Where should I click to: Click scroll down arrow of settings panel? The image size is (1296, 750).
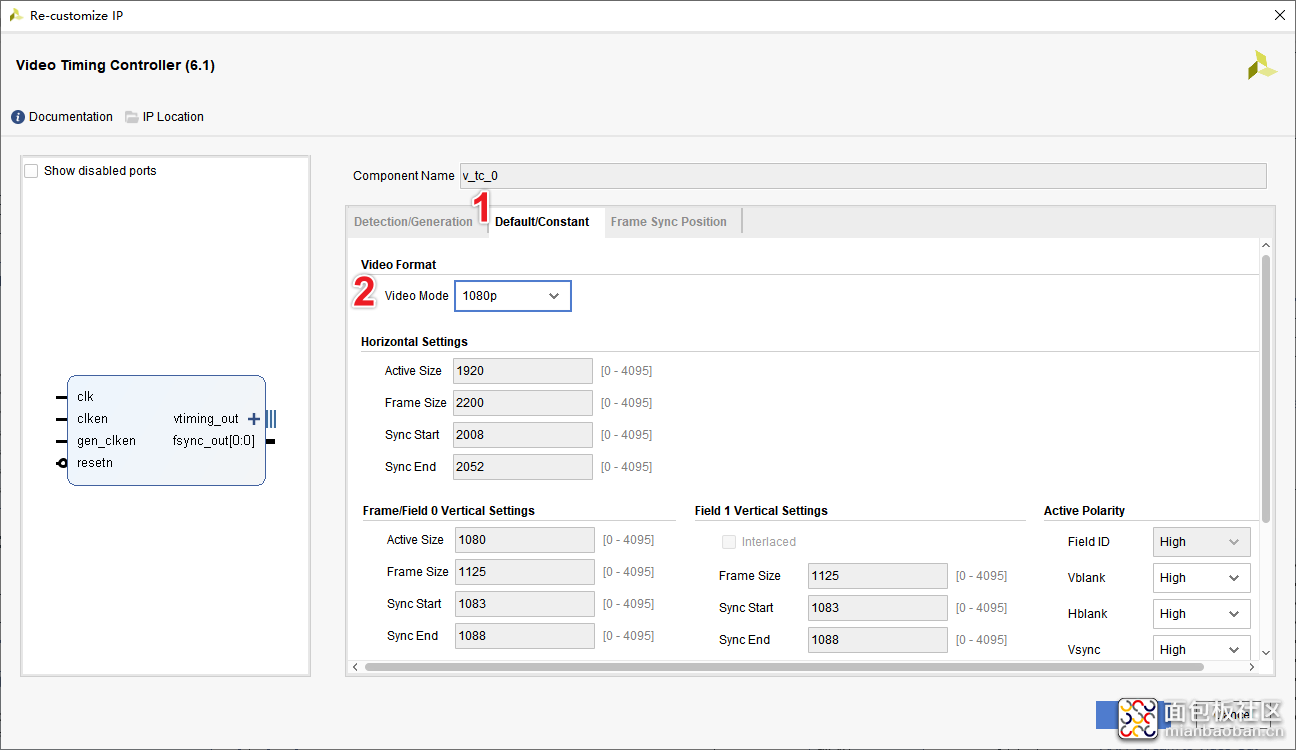(x=1266, y=652)
